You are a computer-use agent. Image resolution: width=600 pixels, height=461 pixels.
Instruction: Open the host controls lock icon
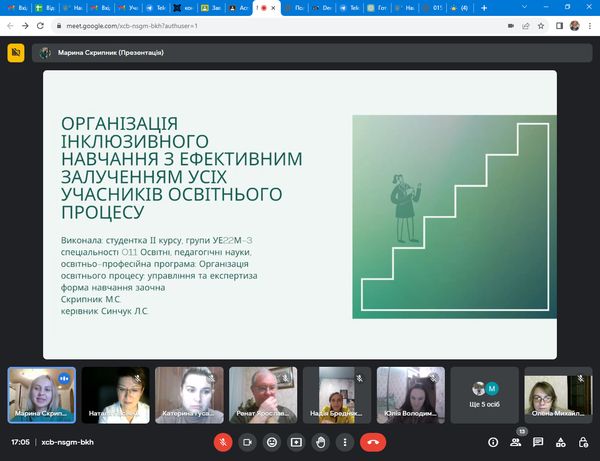point(583,441)
